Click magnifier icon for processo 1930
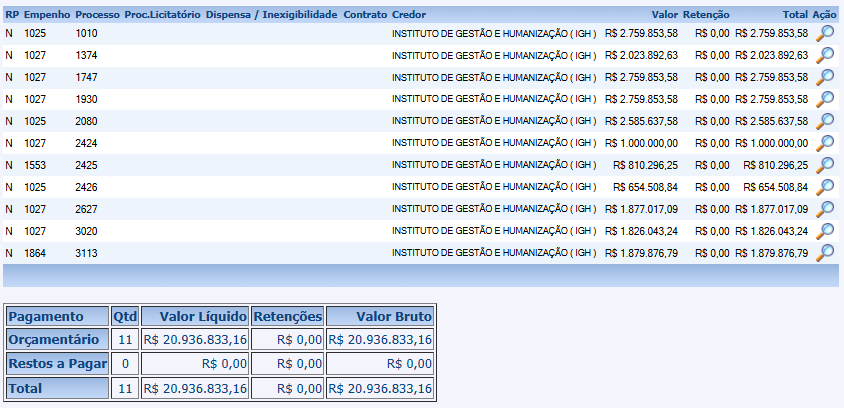 click(825, 99)
